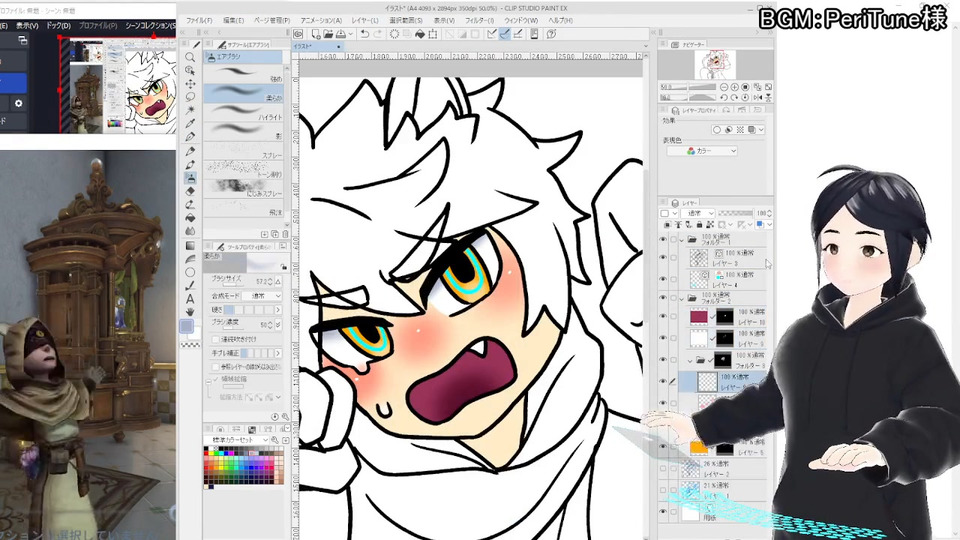
Task: Open the Filter menu
Action: [x=479, y=20]
